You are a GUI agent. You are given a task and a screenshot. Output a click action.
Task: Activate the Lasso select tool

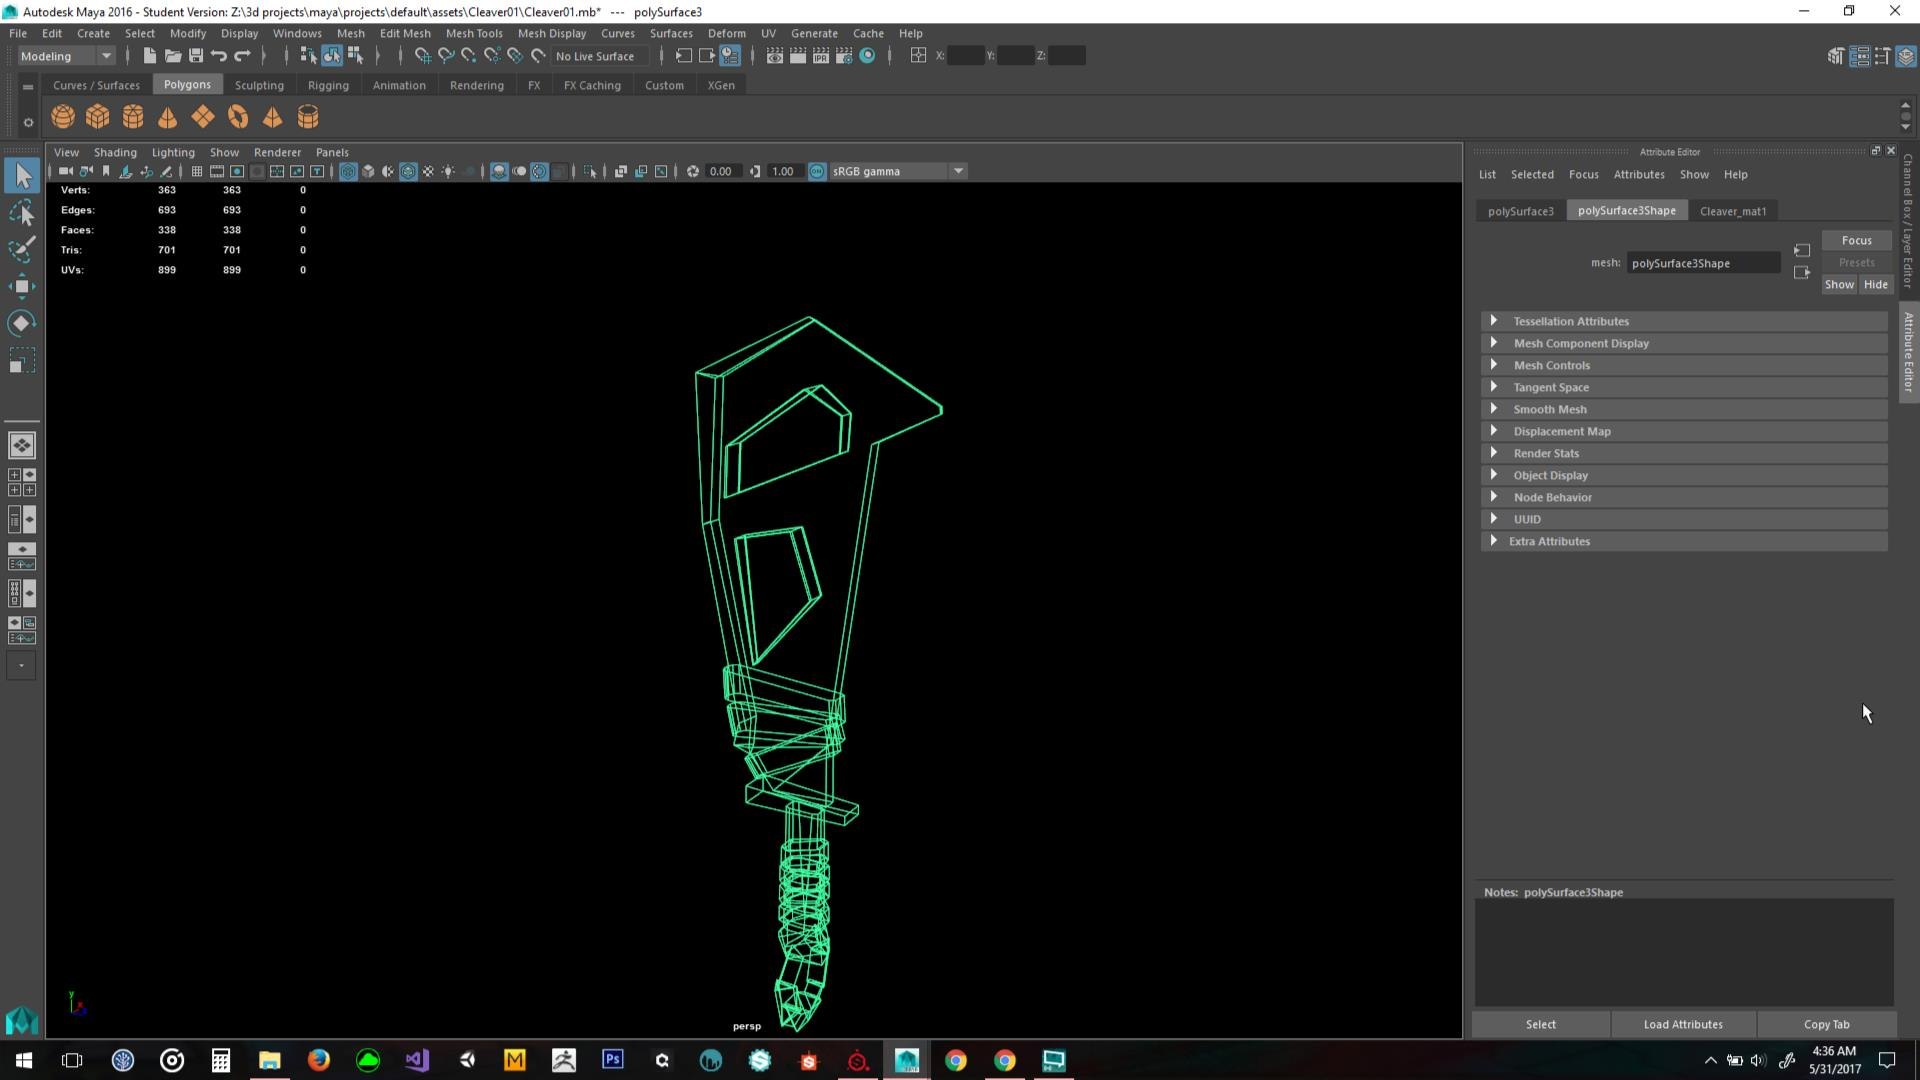pyautogui.click(x=22, y=213)
